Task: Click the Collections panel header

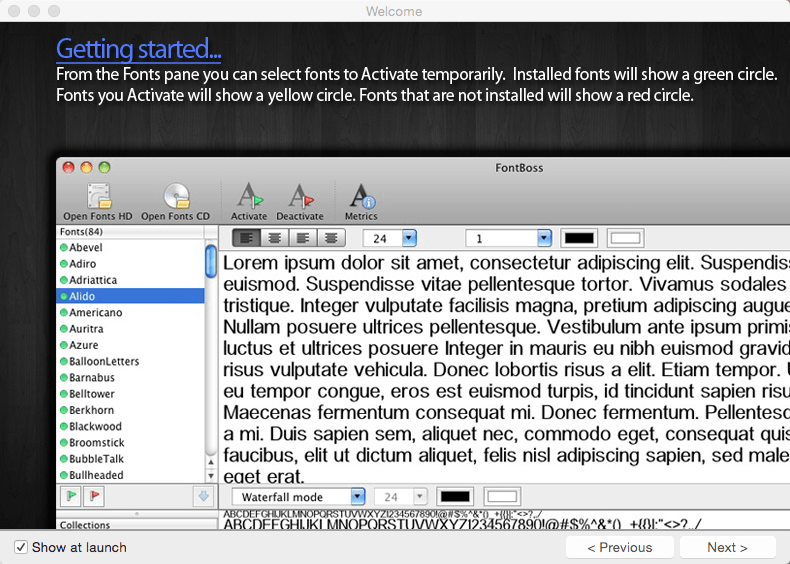Action: click(x=136, y=525)
